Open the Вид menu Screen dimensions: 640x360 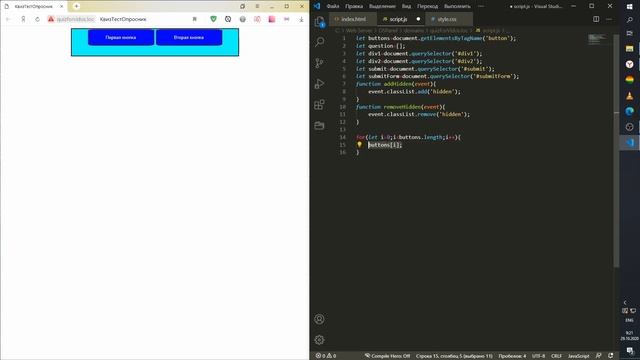[x=406, y=6]
